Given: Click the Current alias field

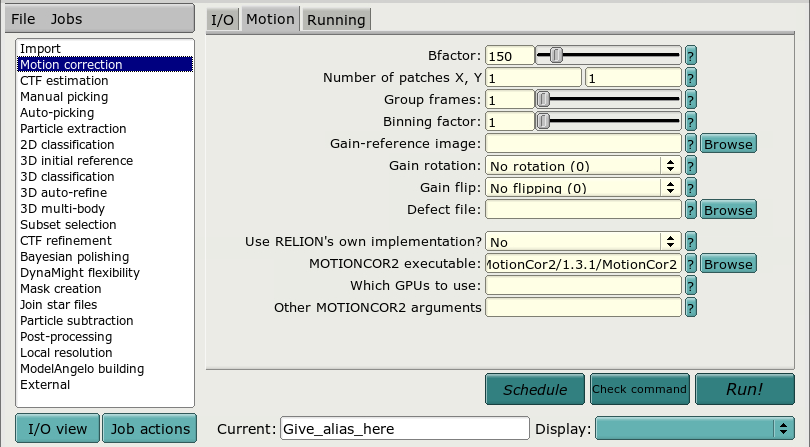Looking at the screenshot, I should 405,428.
